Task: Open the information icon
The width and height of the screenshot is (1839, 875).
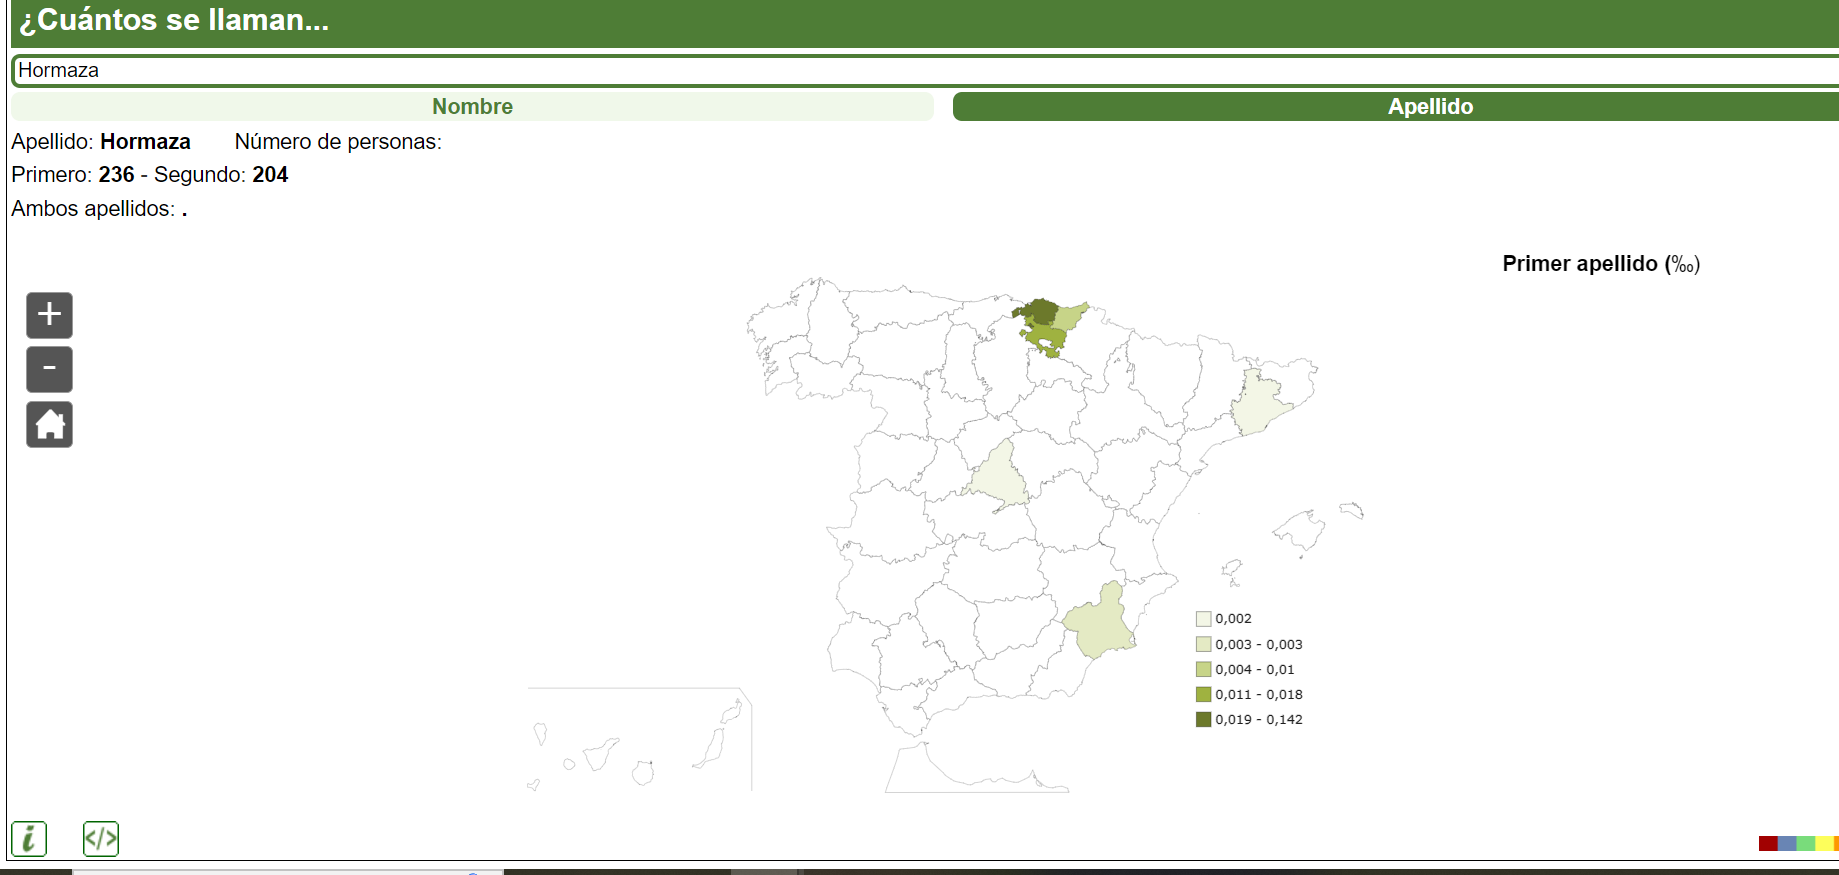Action: pos(29,838)
